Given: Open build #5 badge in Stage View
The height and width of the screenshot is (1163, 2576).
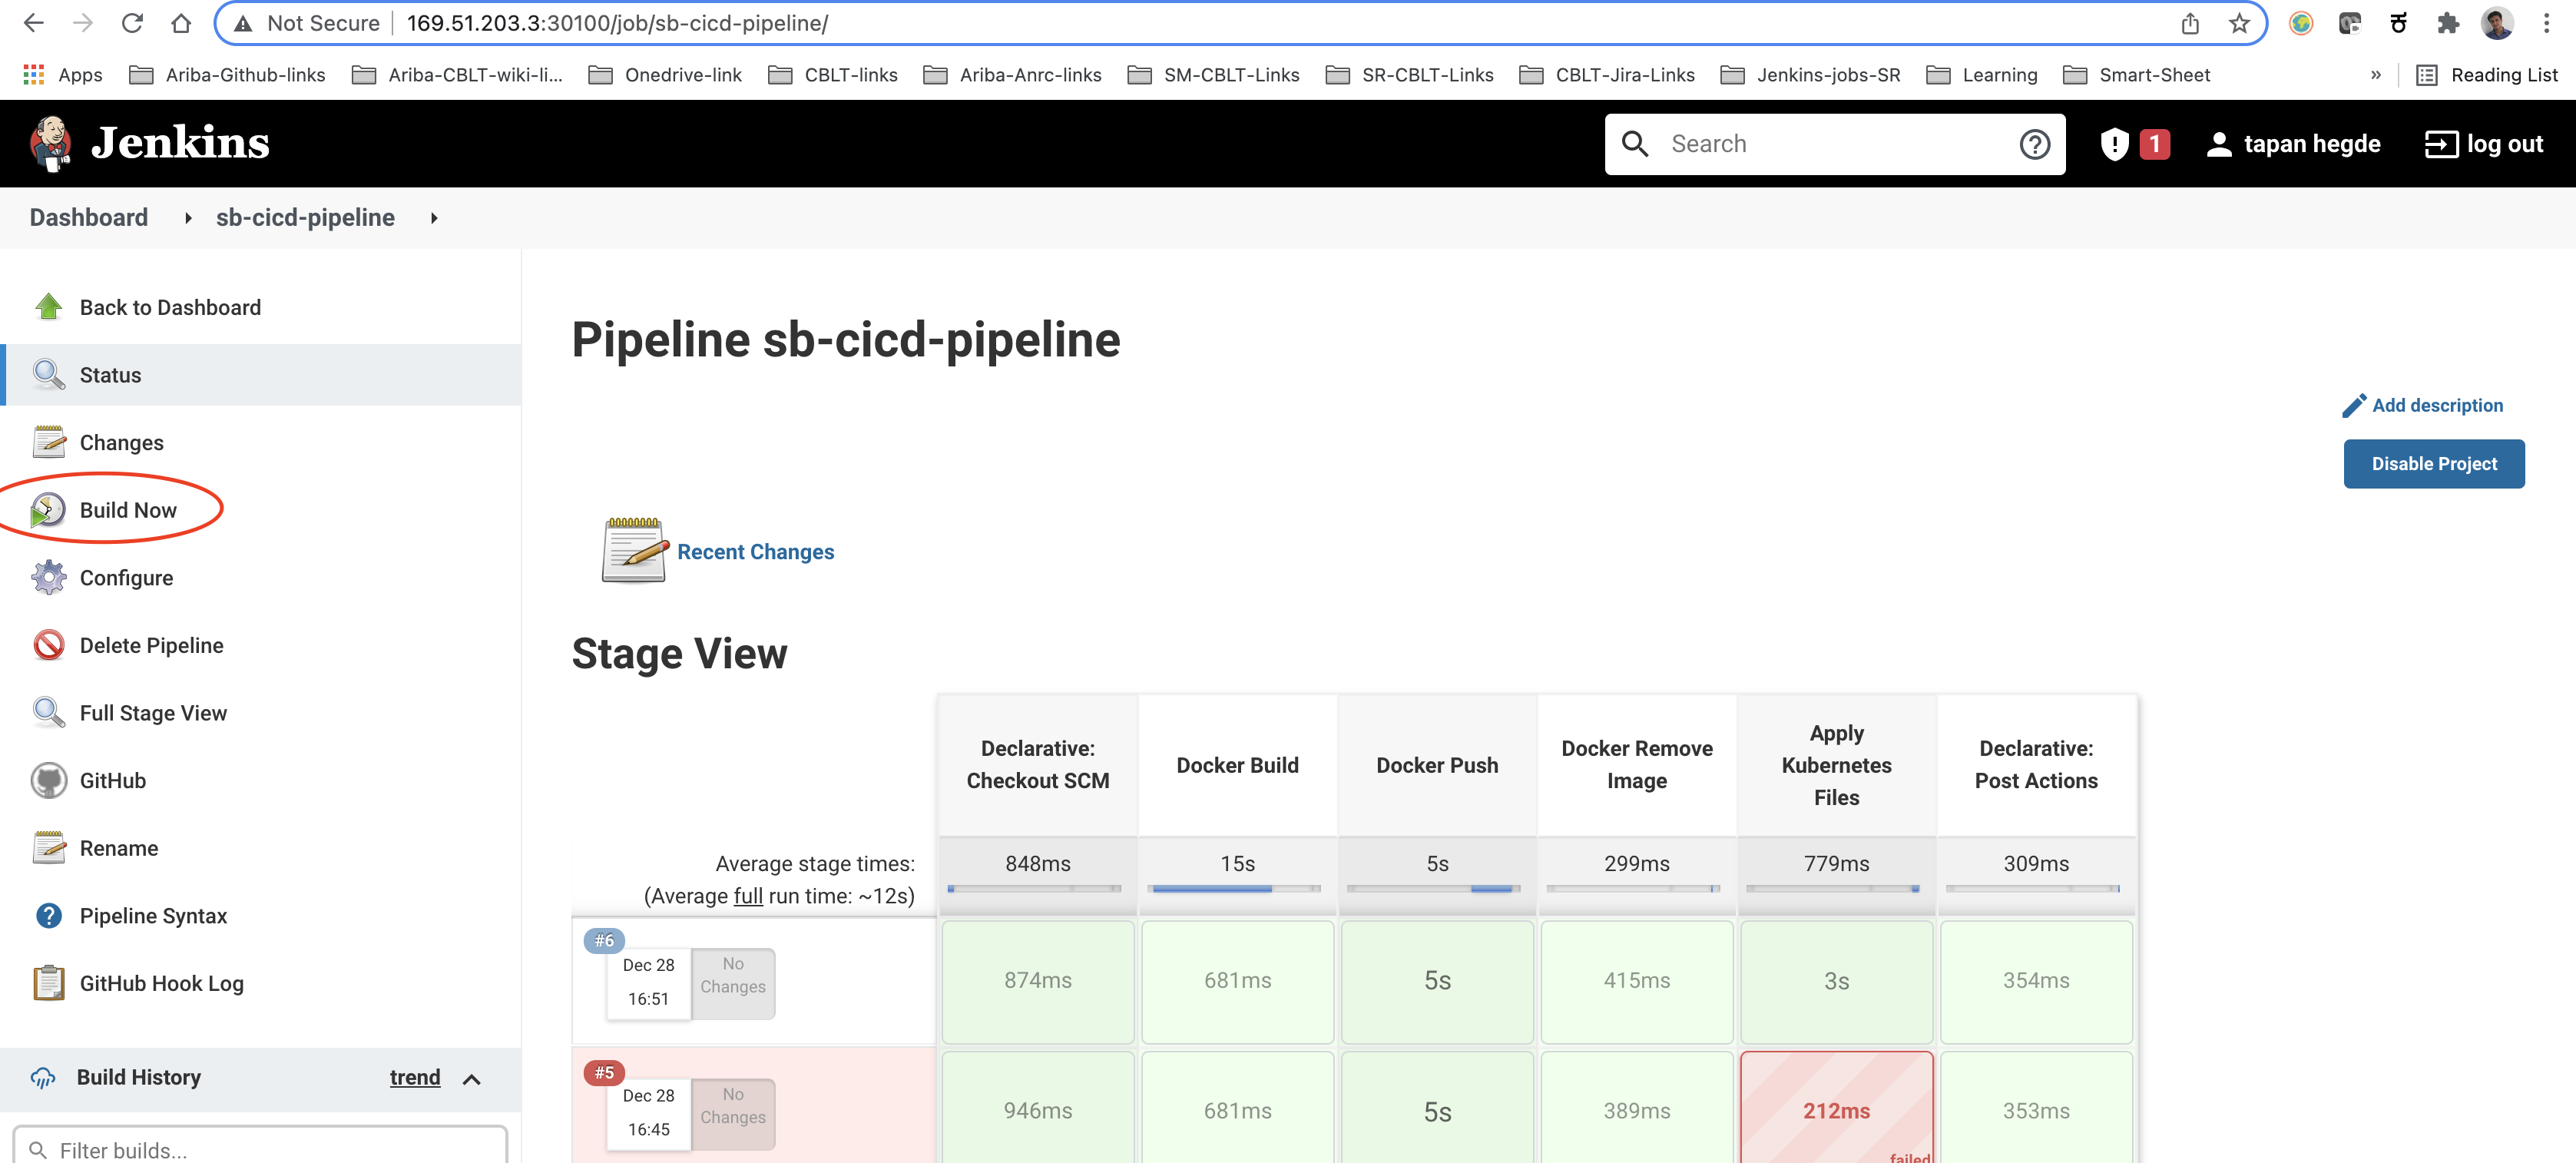Looking at the screenshot, I should coord(604,1072).
